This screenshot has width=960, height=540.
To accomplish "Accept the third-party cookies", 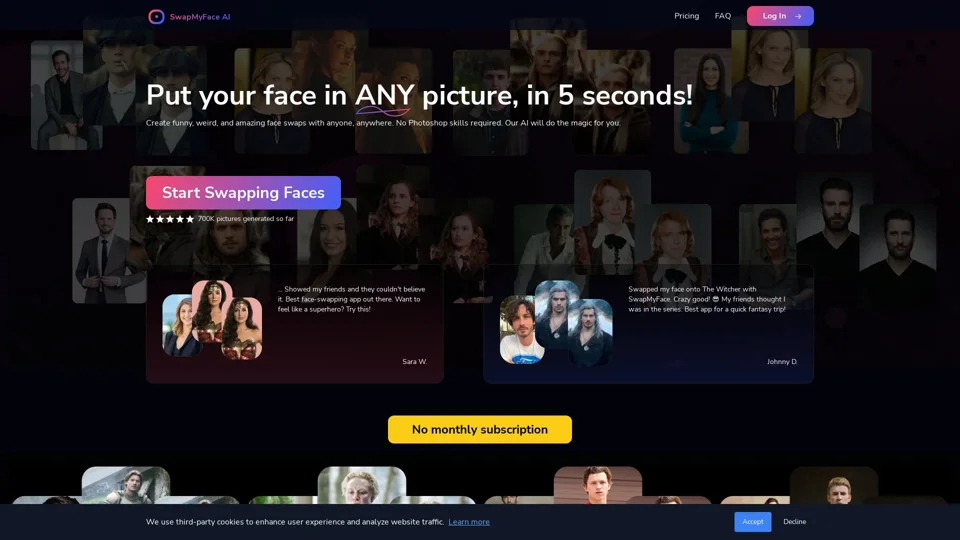I will 752,522.
